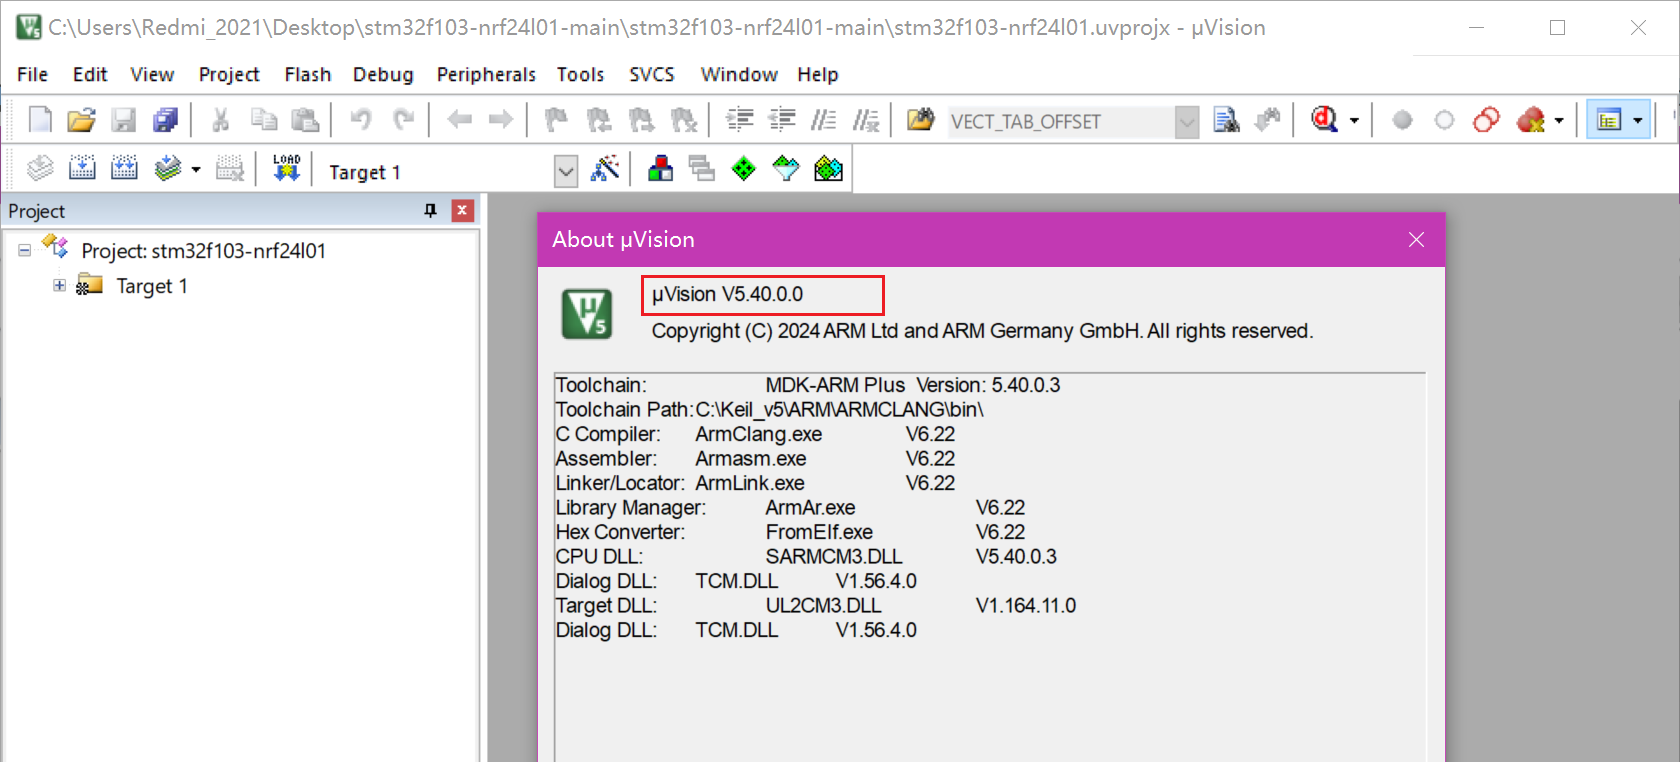This screenshot has width=1680, height=762.
Task: Insert a bookmark with the flag icon
Action: coord(556,120)
